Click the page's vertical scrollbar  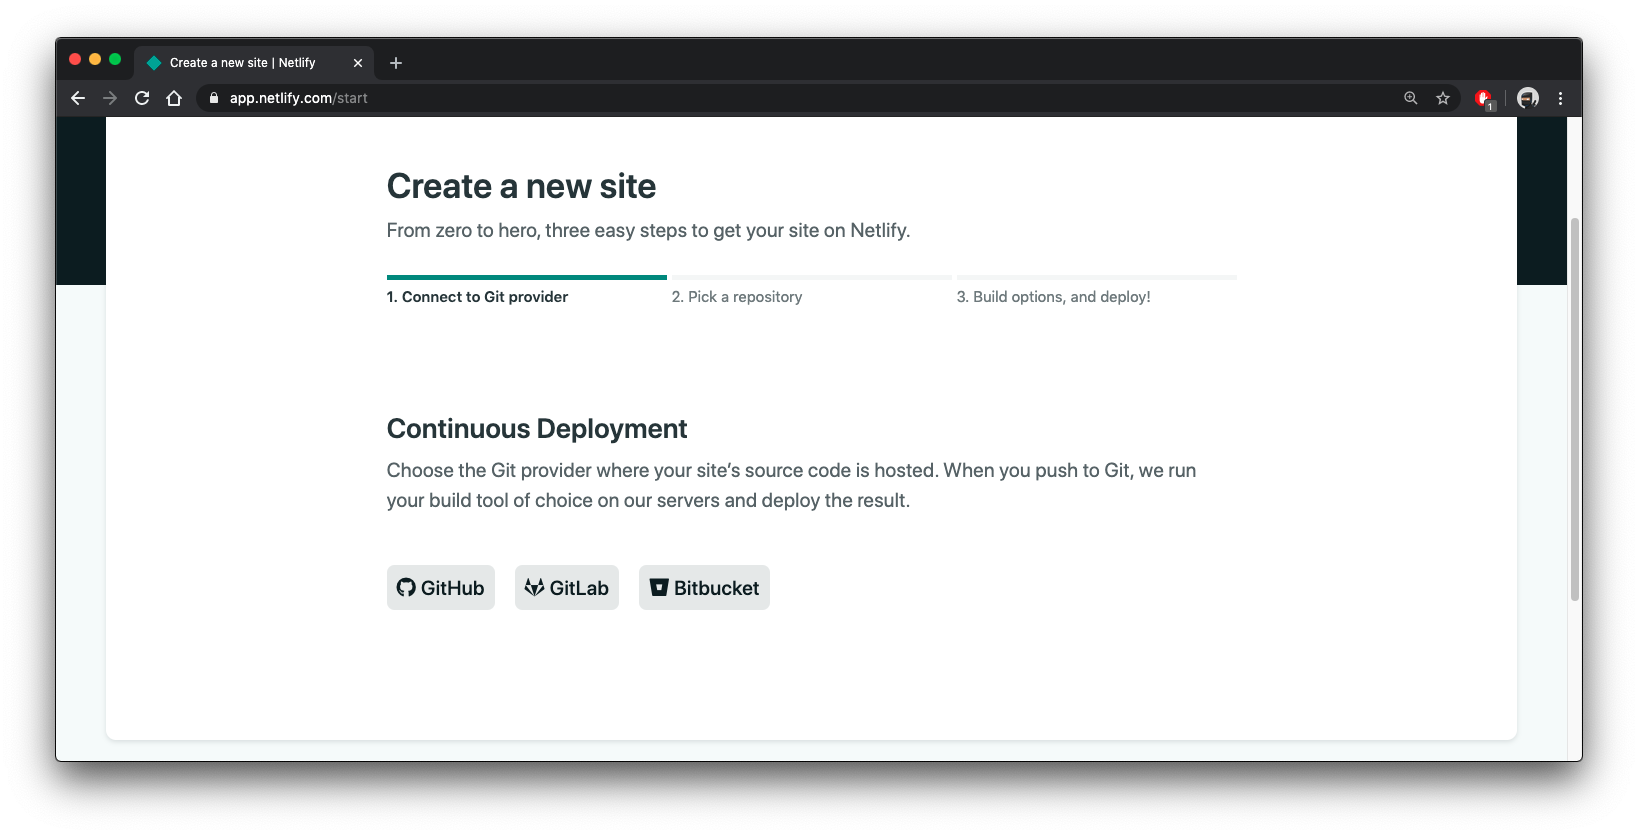click(1575, 409)
